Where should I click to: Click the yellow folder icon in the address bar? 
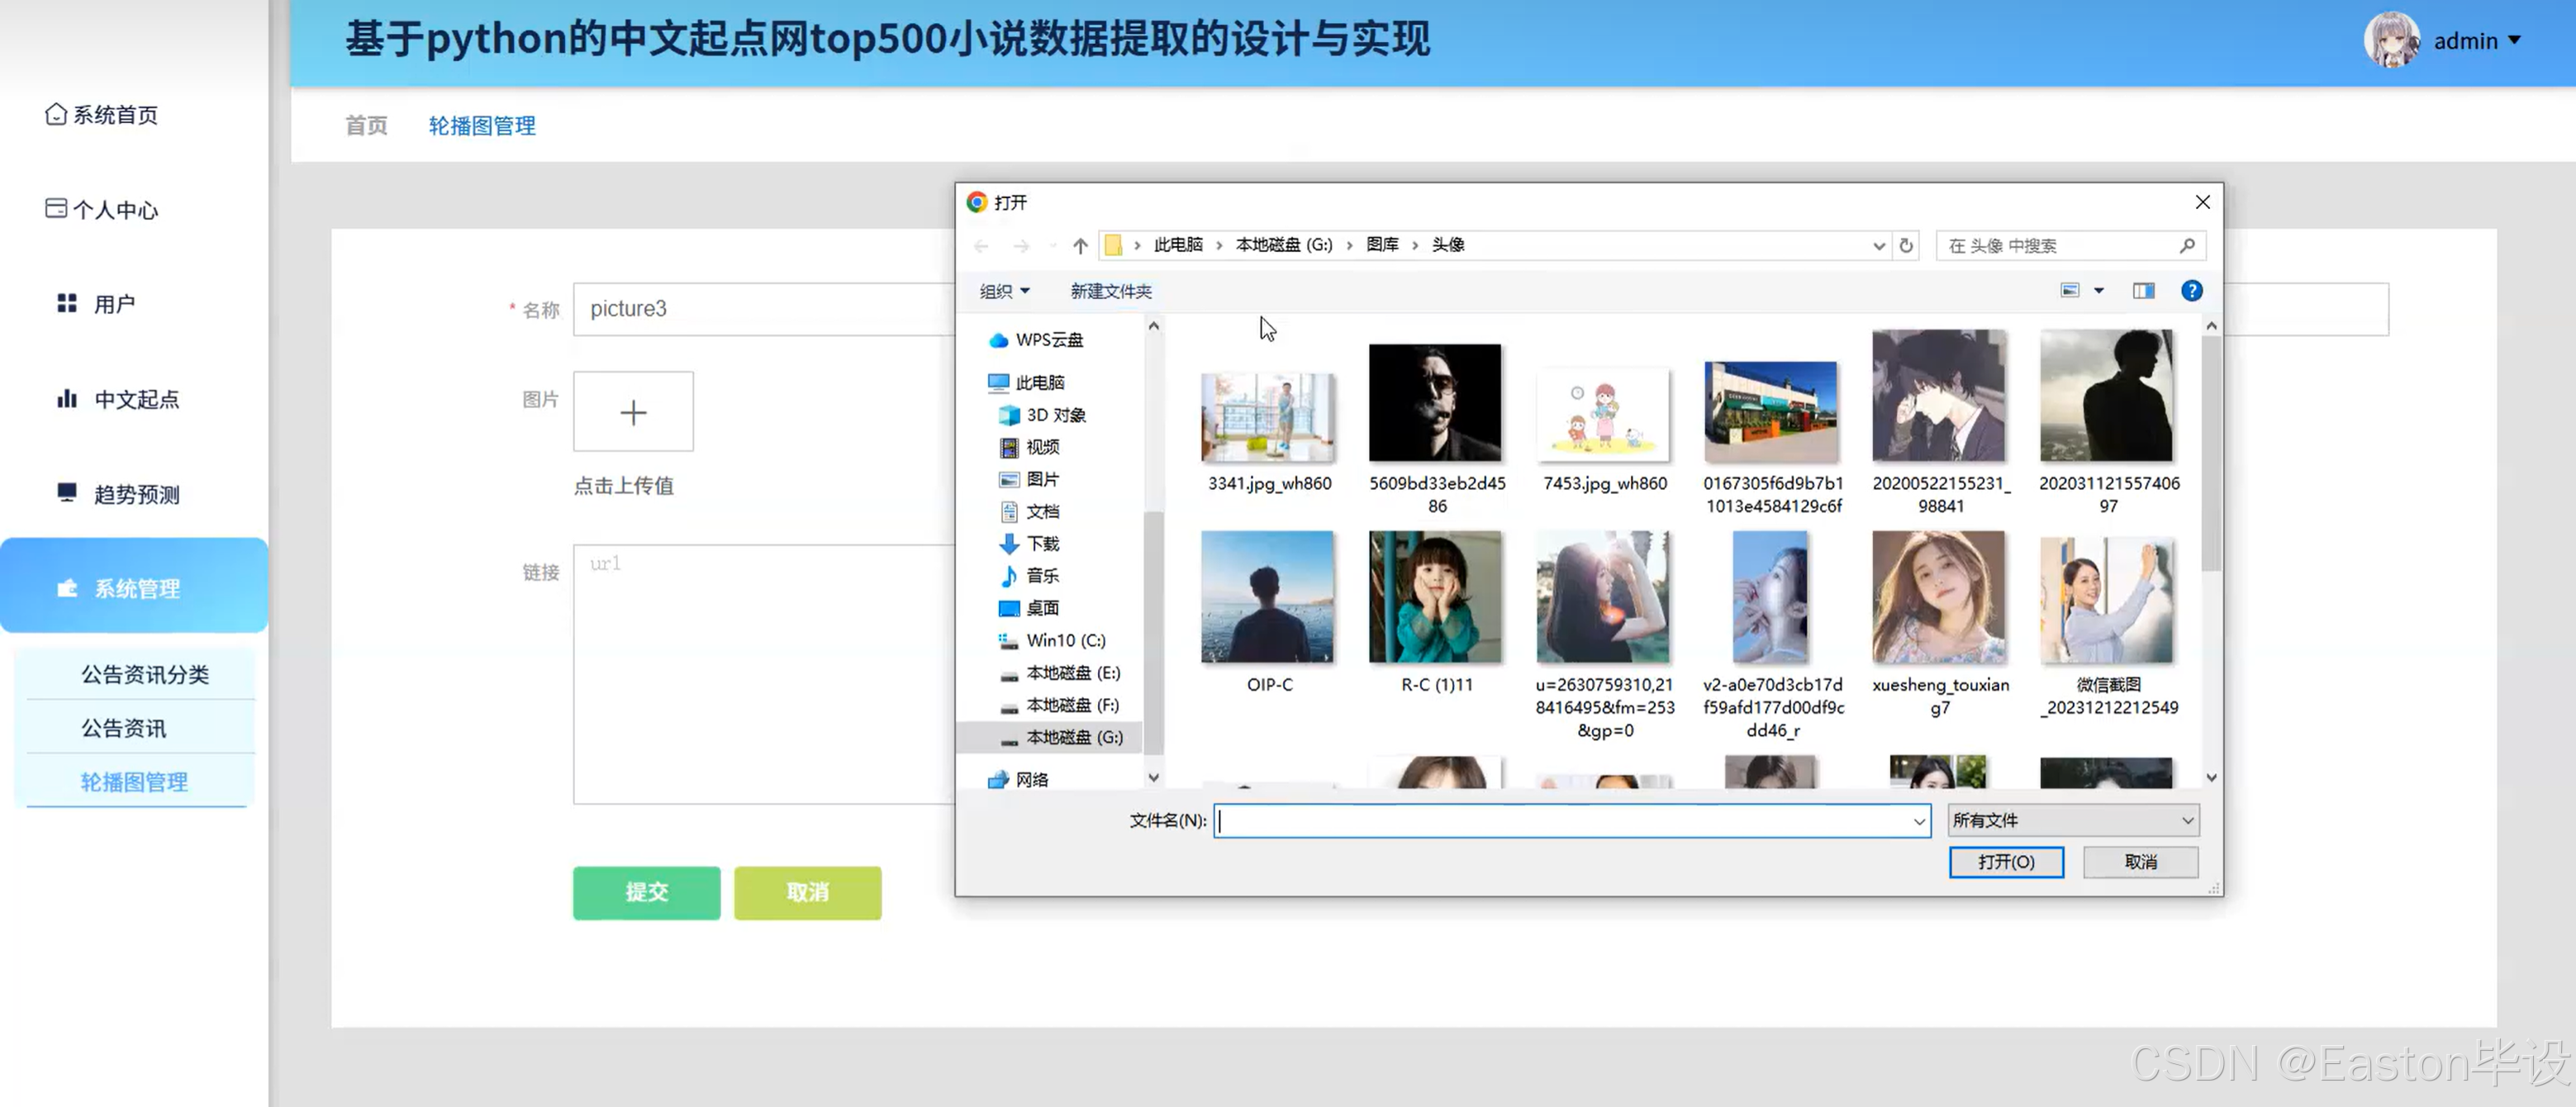click(x=1113, y=245)
